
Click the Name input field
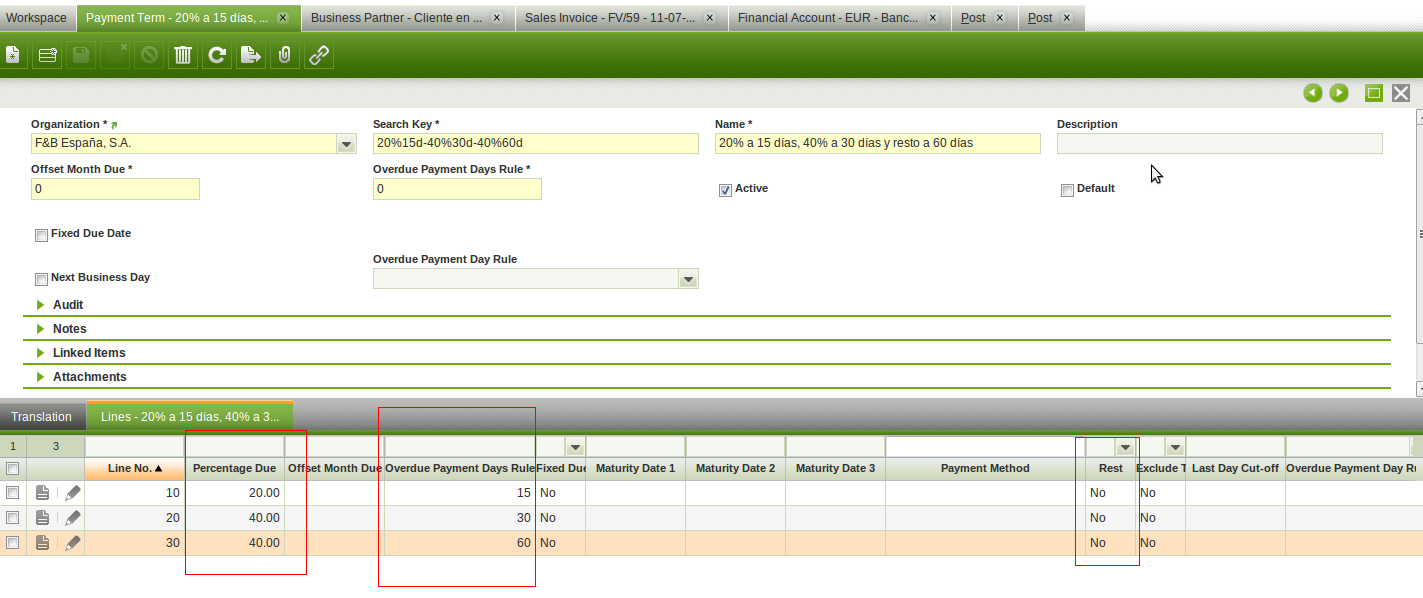click(878, 143)
